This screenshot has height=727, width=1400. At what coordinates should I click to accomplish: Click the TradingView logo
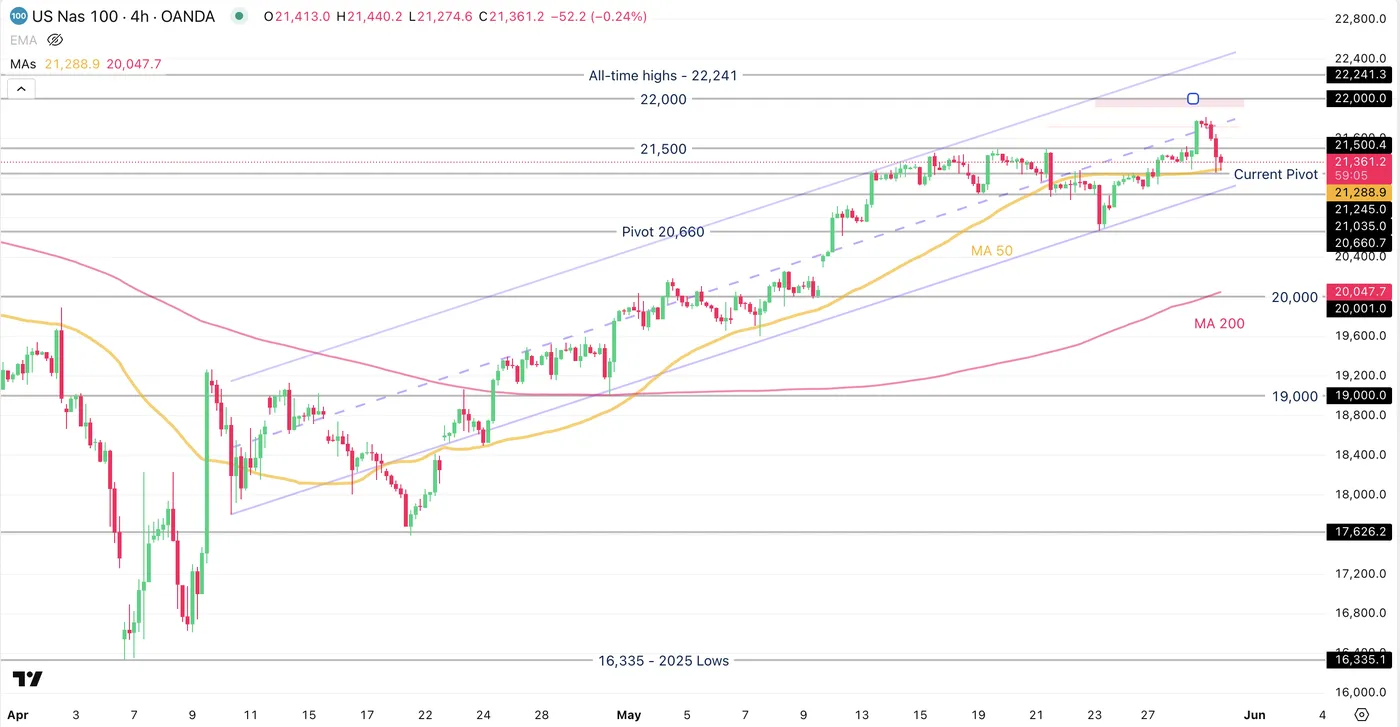(28, 679)
